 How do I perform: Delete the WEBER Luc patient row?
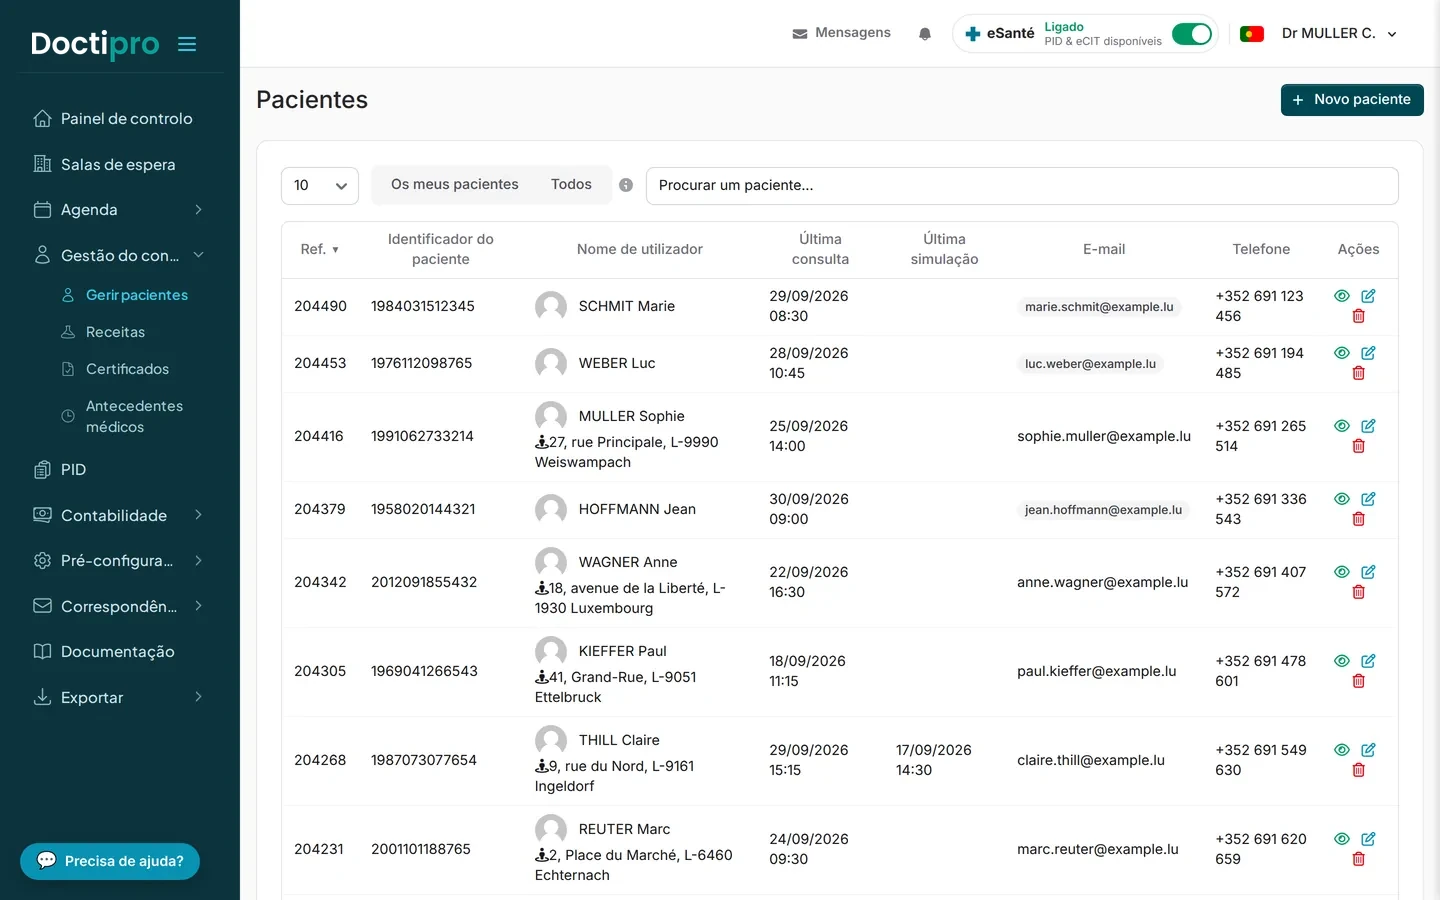point(1358,373)
